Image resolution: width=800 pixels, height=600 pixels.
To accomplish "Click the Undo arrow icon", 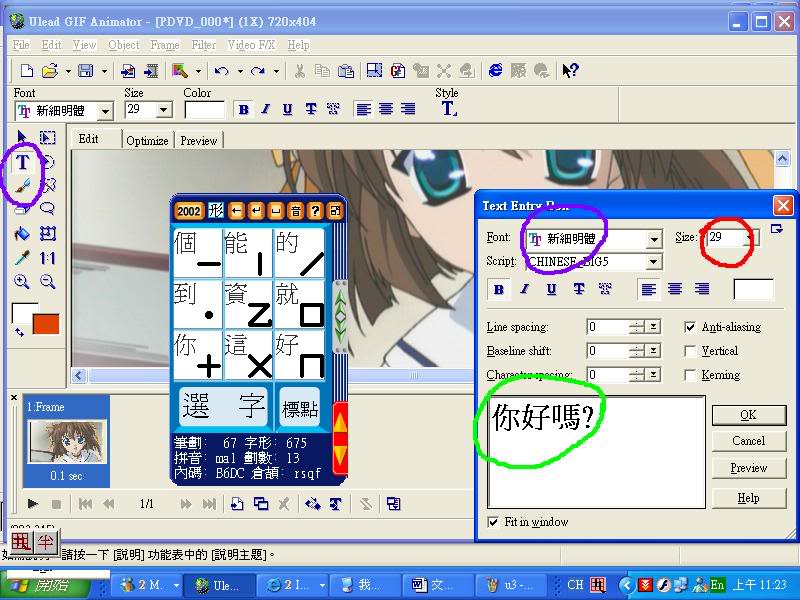I will pos(221,70).
